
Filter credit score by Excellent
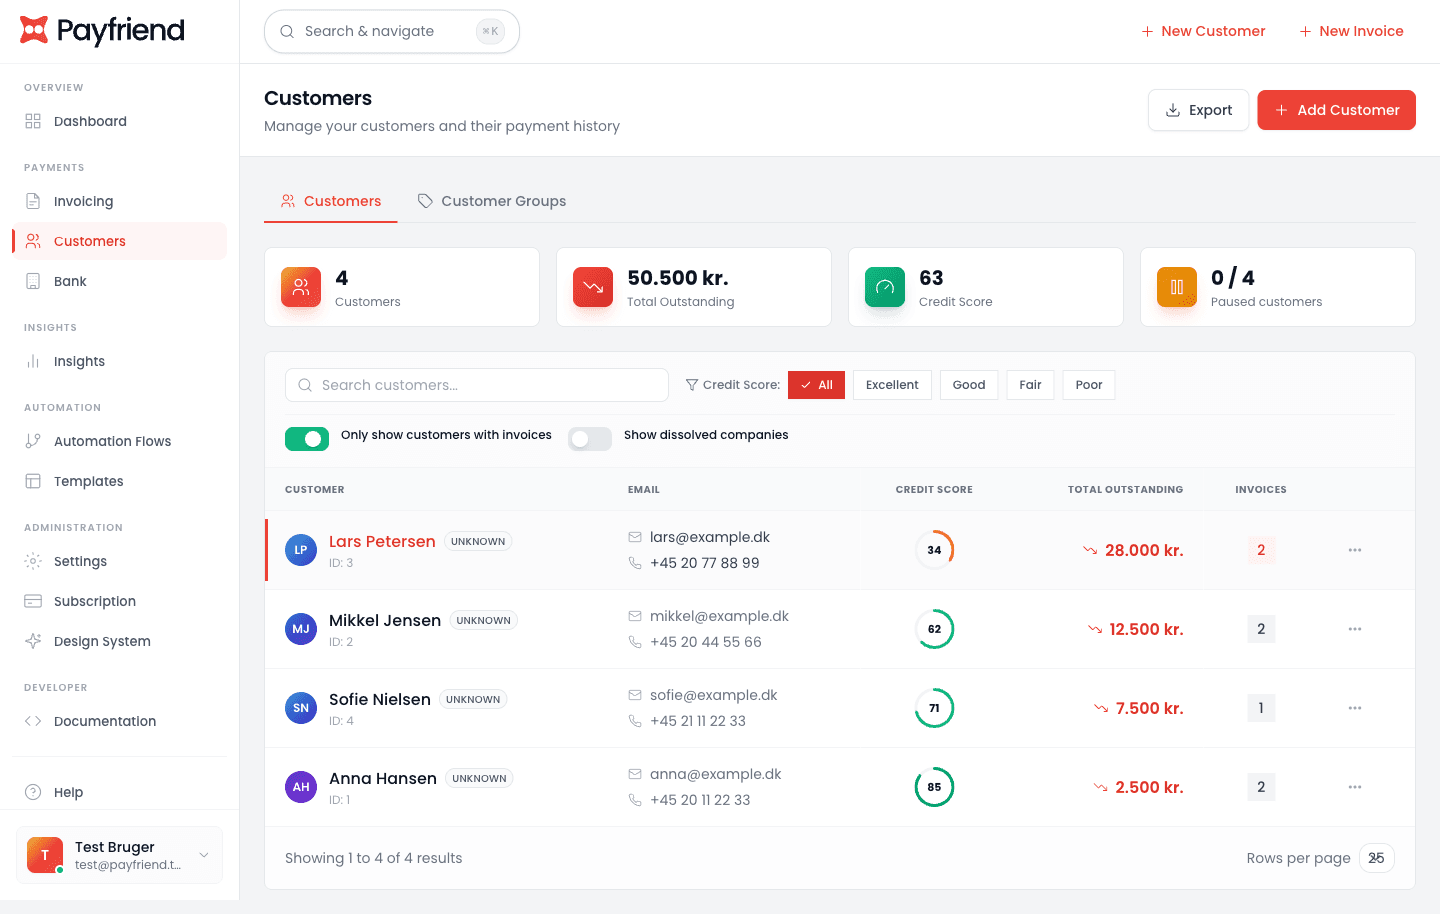tap(891, 384)
